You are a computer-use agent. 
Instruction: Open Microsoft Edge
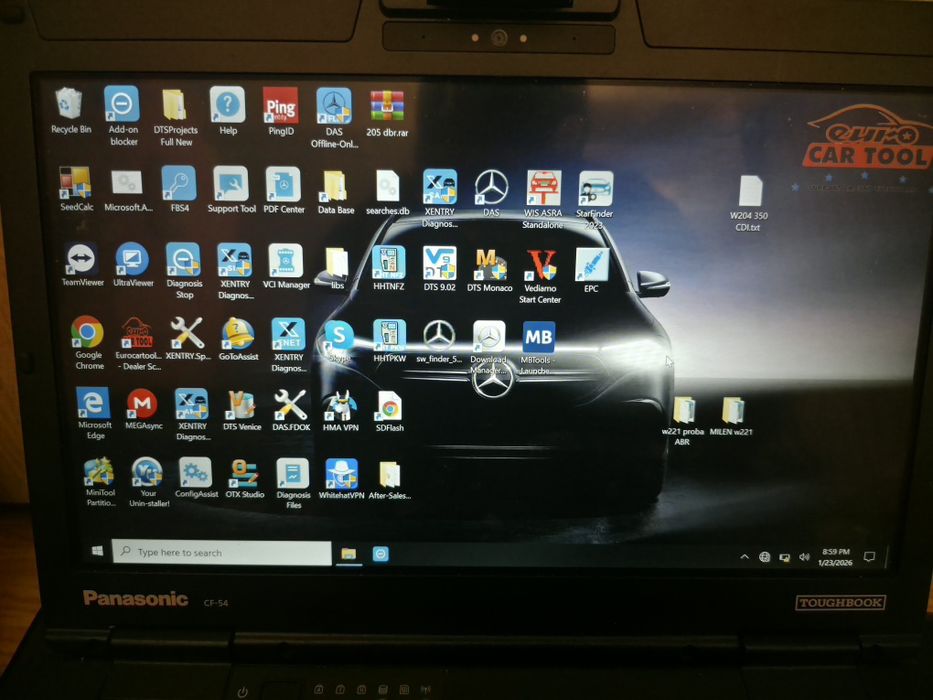pos(93,403)
